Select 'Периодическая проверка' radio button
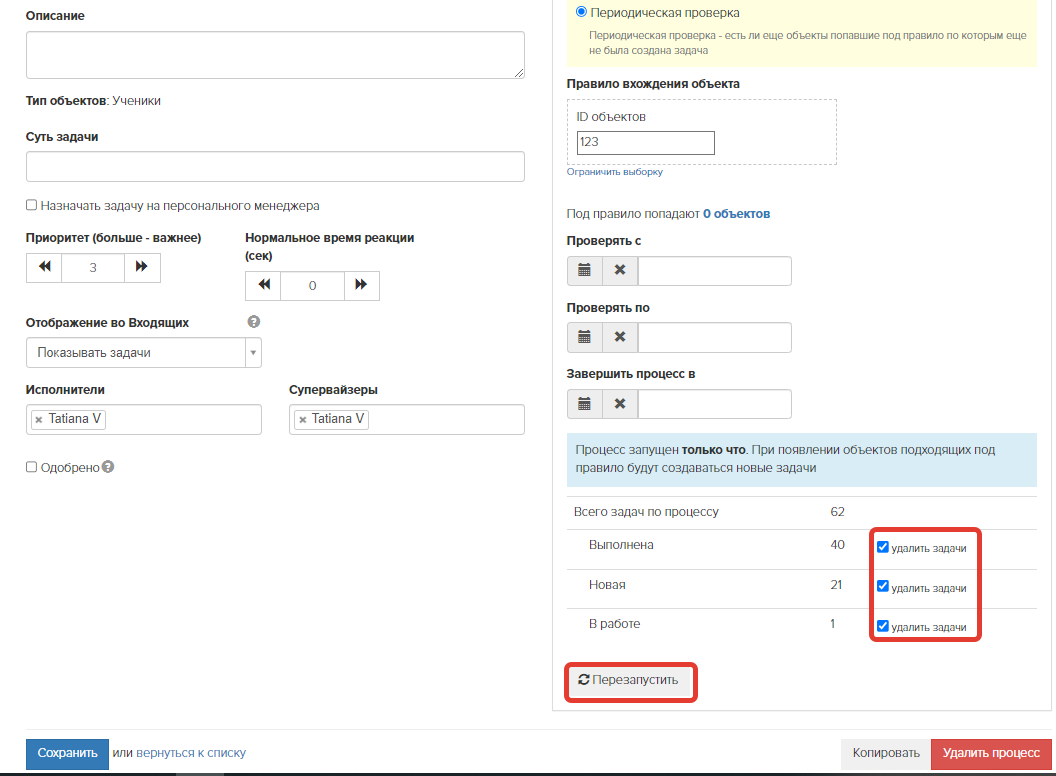The width and height of the screenshot is (1056, 776). tap(581, 13)
